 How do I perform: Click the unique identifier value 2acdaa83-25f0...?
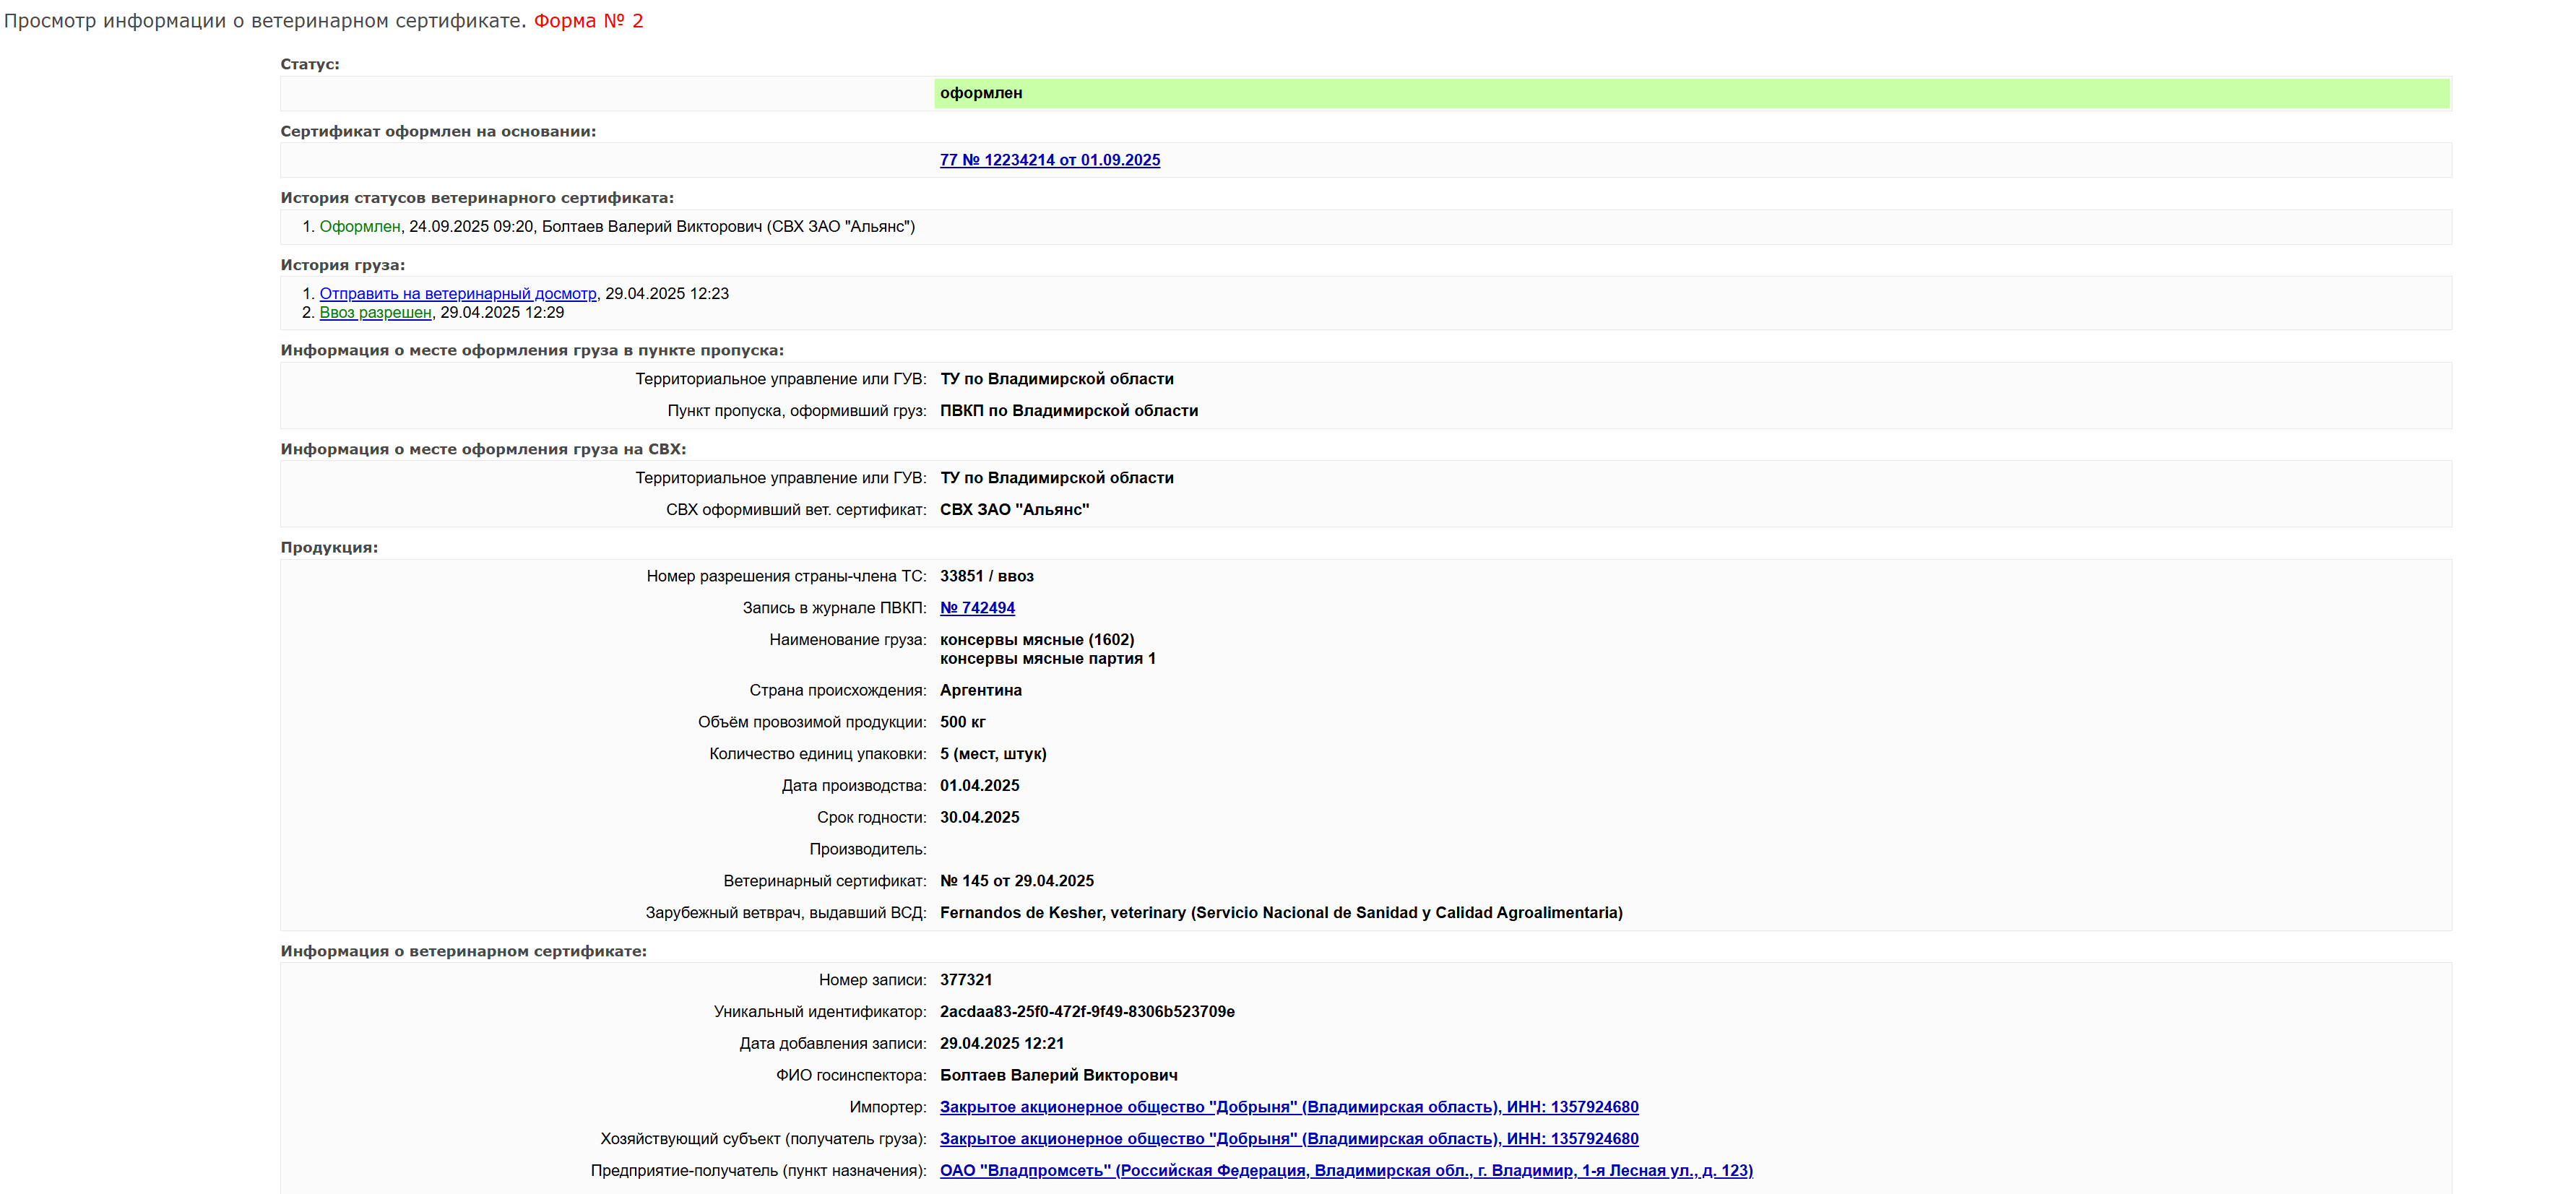pyautogui.click(x=1086, y=1012)
